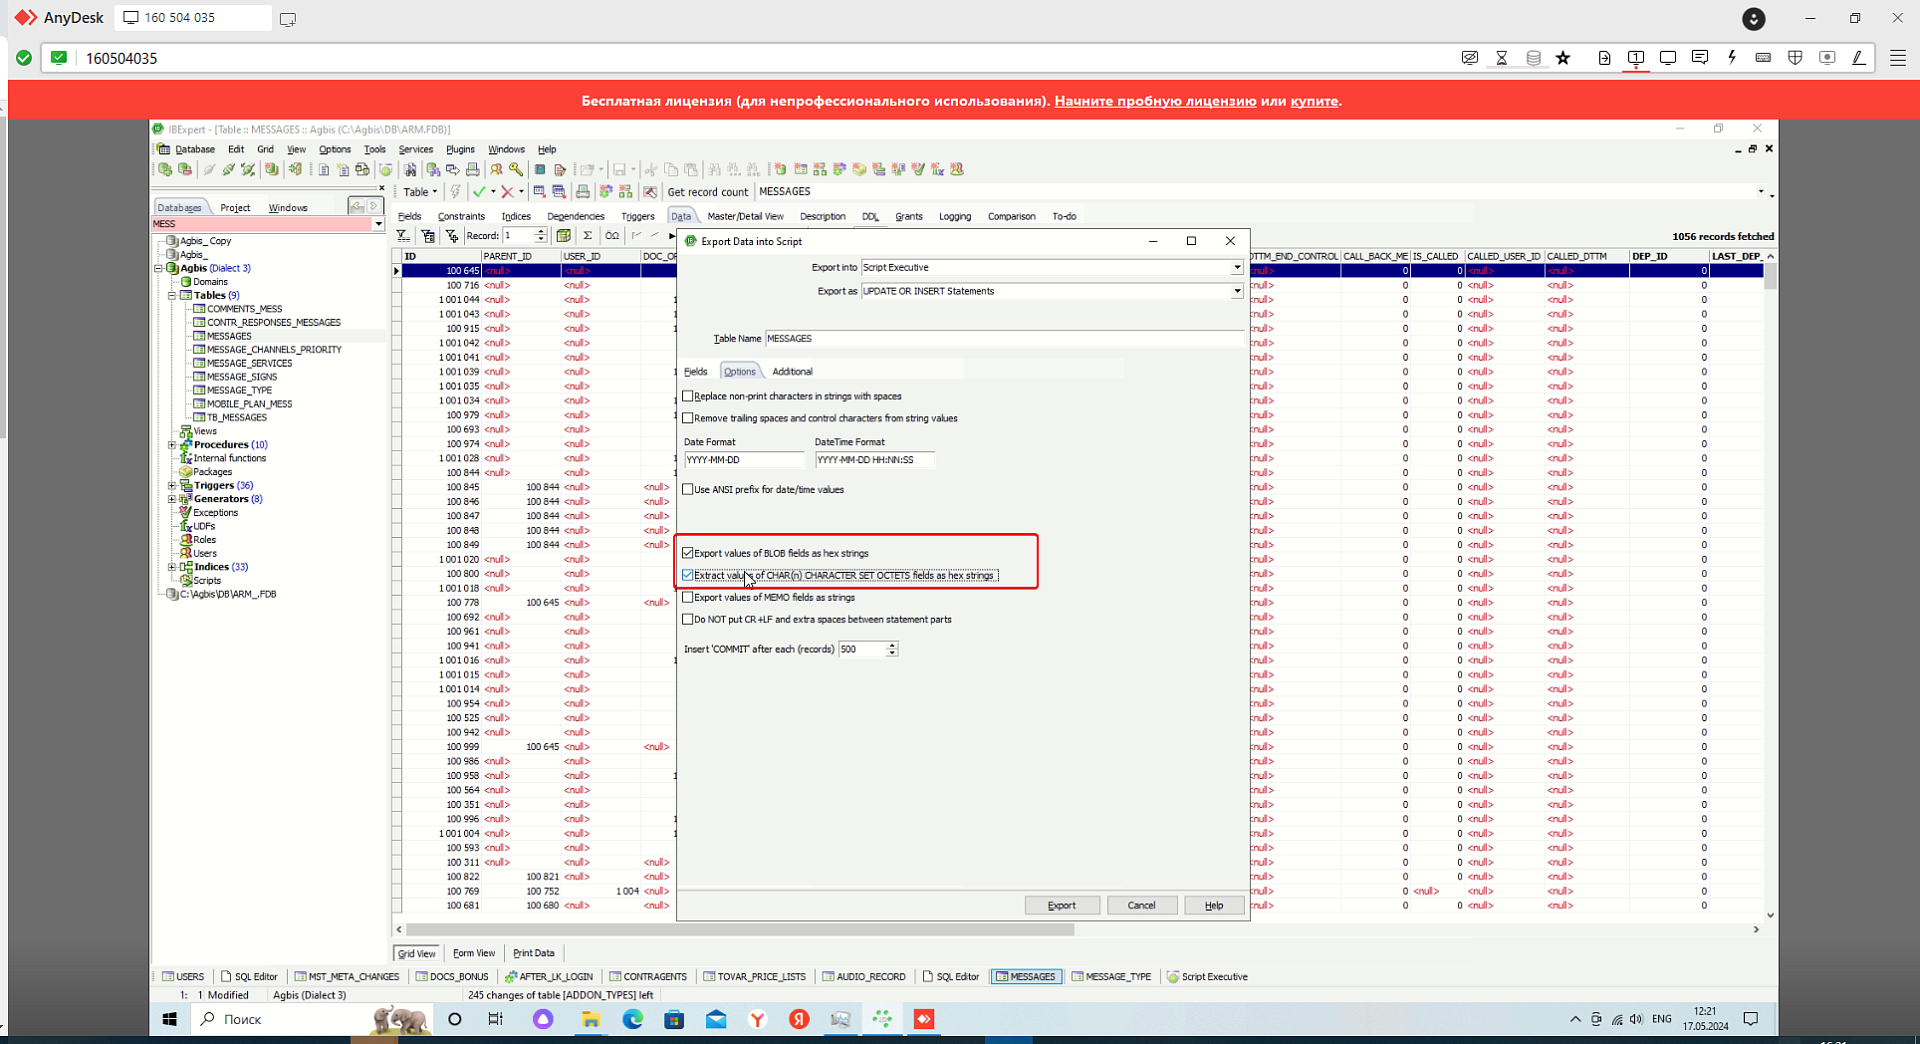
Task: Toggle Export values of BLOB fields as hex
Action: (x=688, y=553)
